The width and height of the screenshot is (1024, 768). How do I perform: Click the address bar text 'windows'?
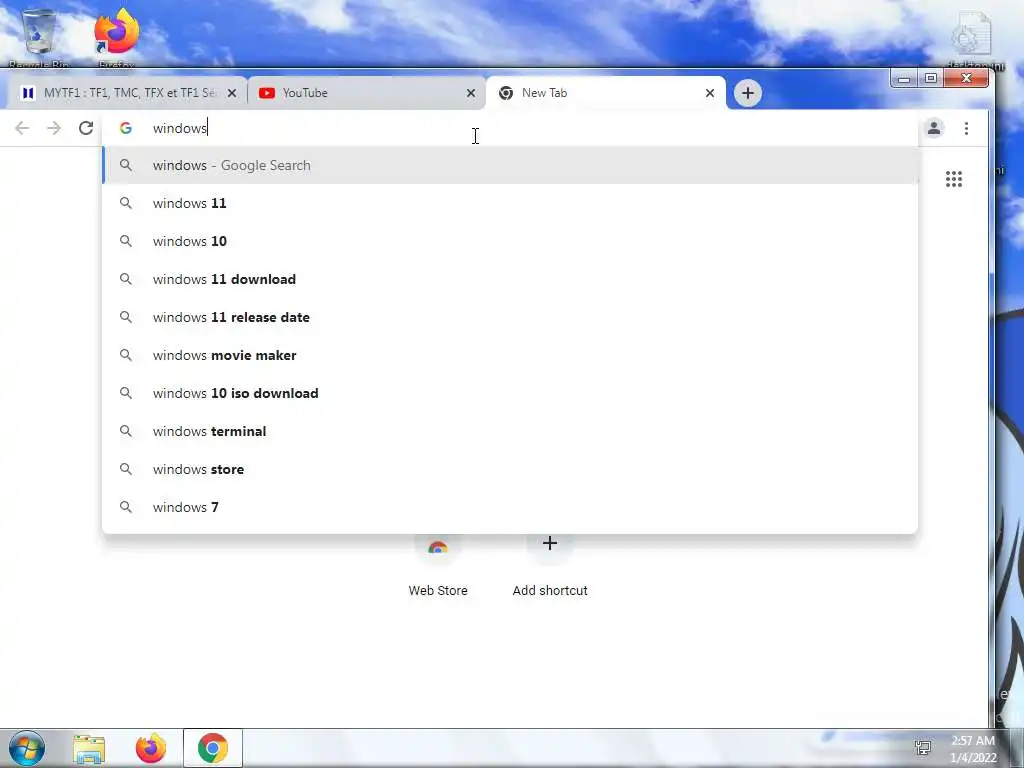(180, 128)
